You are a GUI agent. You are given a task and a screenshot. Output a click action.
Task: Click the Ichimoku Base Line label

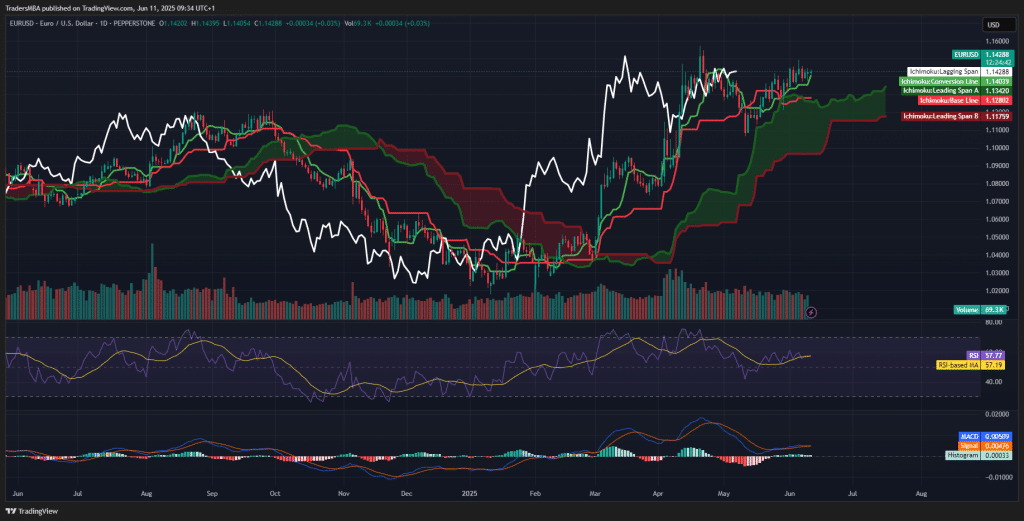[x=947, y=100]
